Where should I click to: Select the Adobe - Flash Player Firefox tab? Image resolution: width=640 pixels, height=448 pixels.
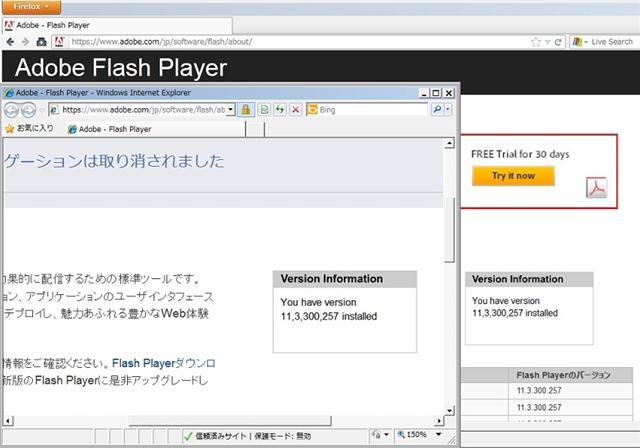[117, 25]
